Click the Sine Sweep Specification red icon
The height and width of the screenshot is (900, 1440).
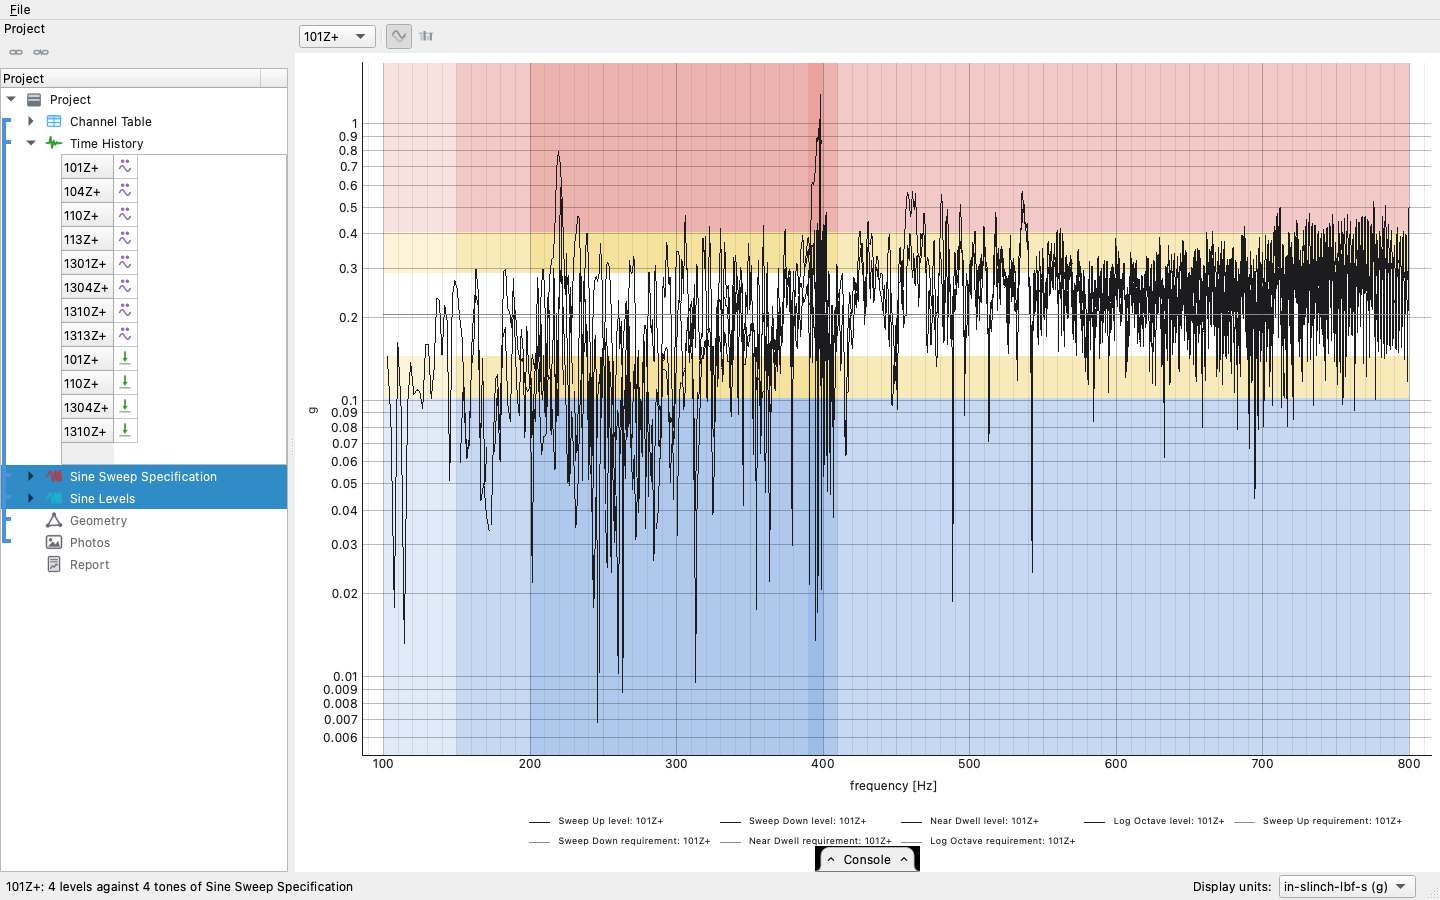[54, 477]
